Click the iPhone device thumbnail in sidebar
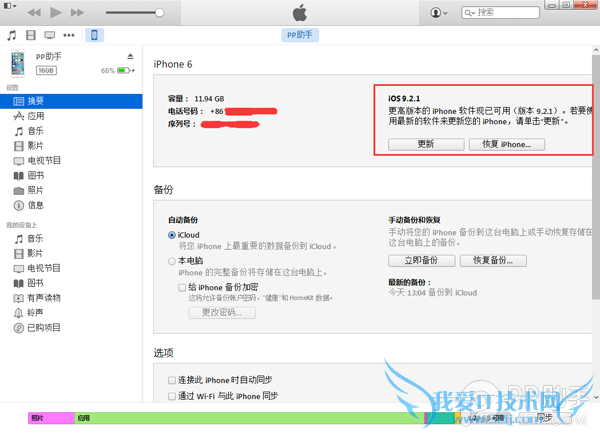This screenshot has width=600, height=434. [18, 63]
